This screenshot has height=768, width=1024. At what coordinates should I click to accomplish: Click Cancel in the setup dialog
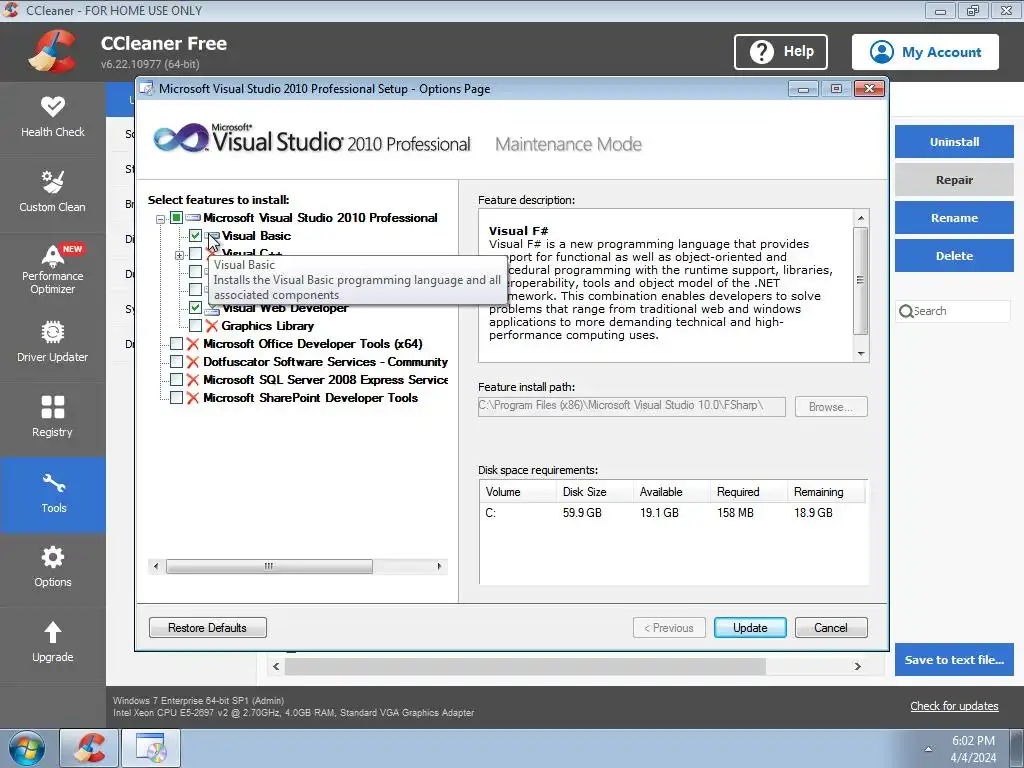tap(831, 628)
